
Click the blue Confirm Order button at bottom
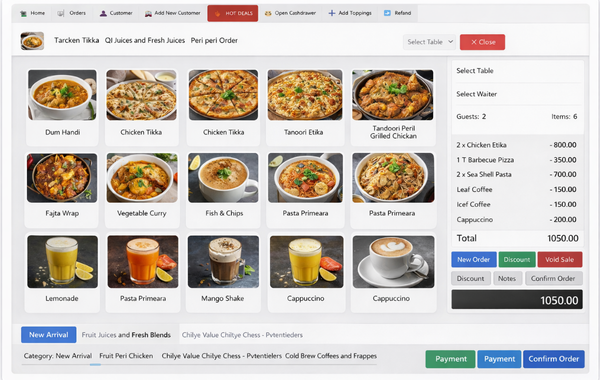coord(554,359)
